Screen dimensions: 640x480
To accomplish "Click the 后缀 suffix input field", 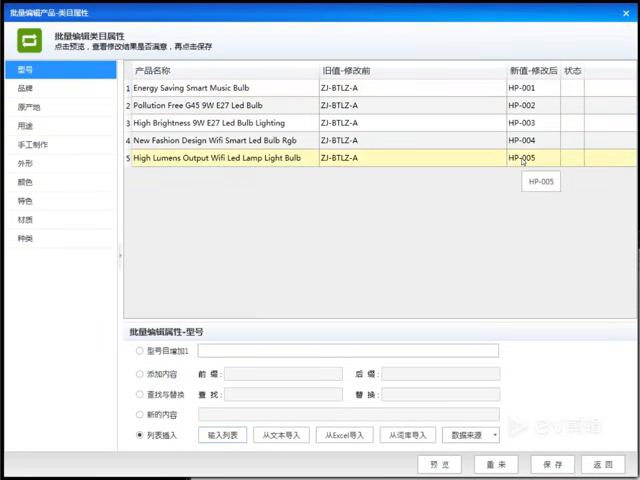I will (441, 374).
